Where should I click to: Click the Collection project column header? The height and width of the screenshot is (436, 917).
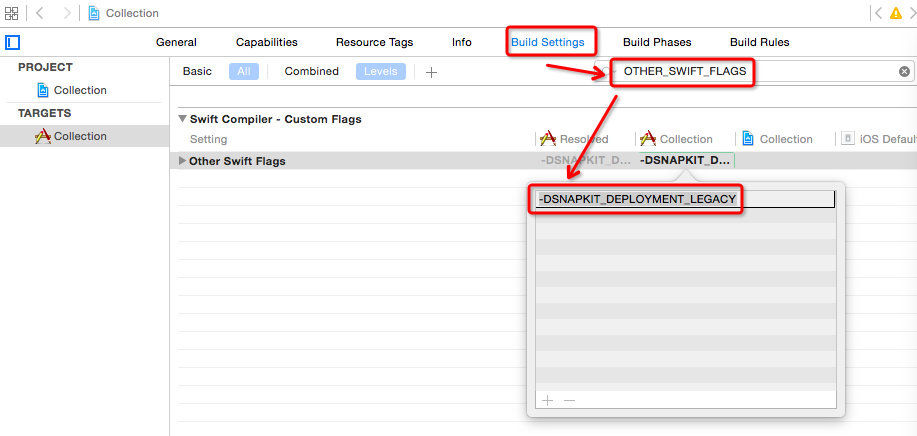coord(777,139)
